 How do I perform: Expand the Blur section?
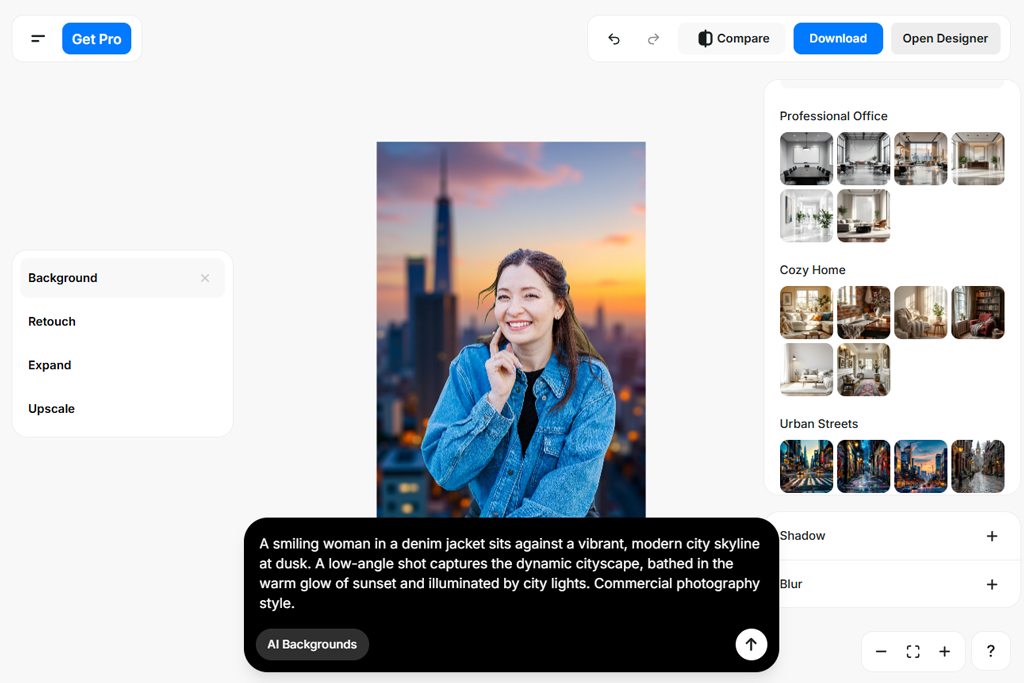click(x=991, y=584)
